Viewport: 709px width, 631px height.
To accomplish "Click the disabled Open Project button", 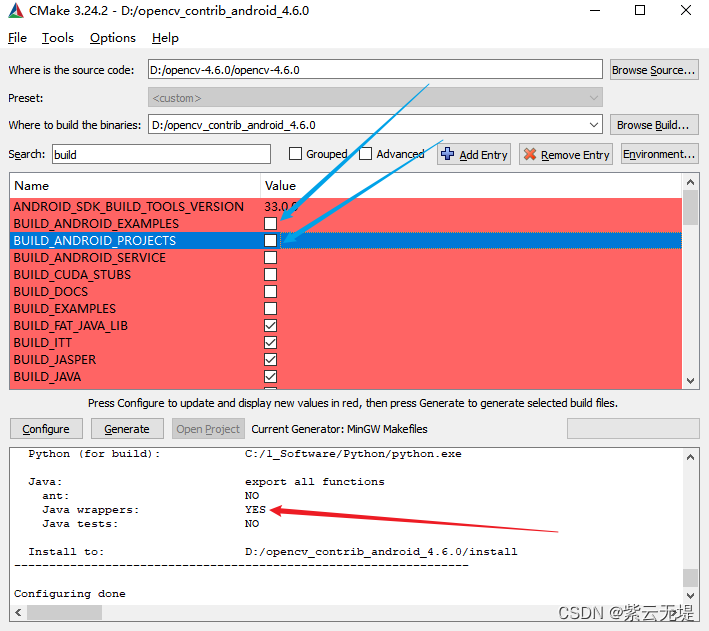I will pyautogui.click(x=208, y=429).
